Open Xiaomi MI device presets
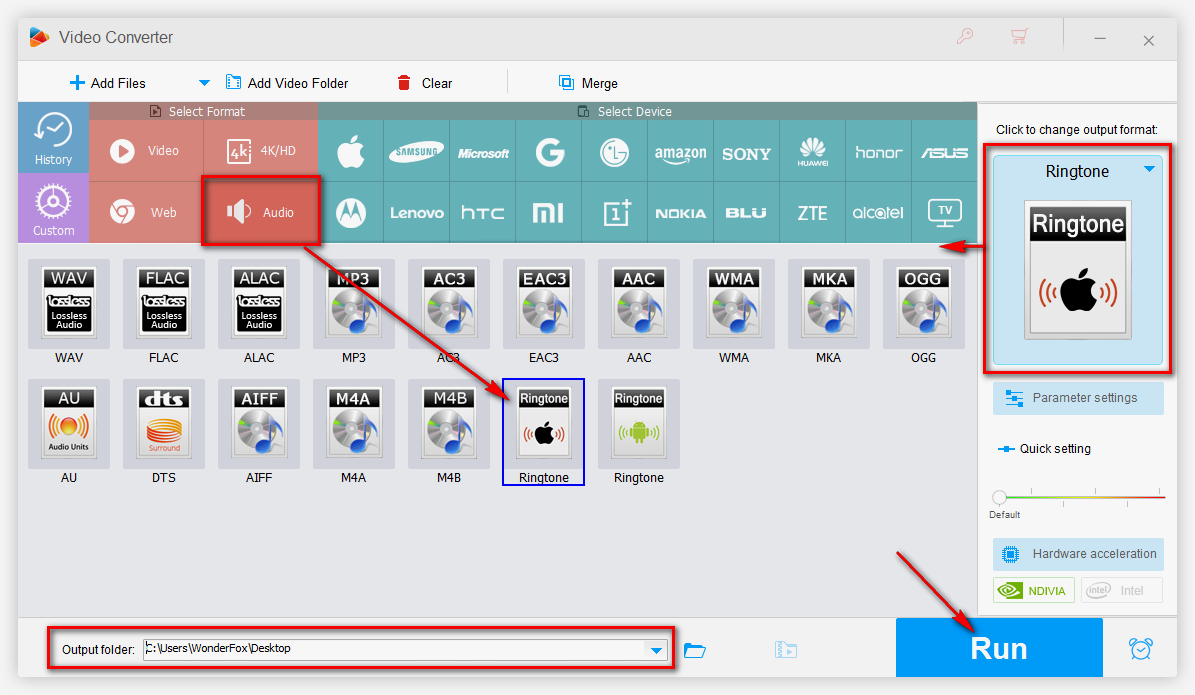 (549, 213)
